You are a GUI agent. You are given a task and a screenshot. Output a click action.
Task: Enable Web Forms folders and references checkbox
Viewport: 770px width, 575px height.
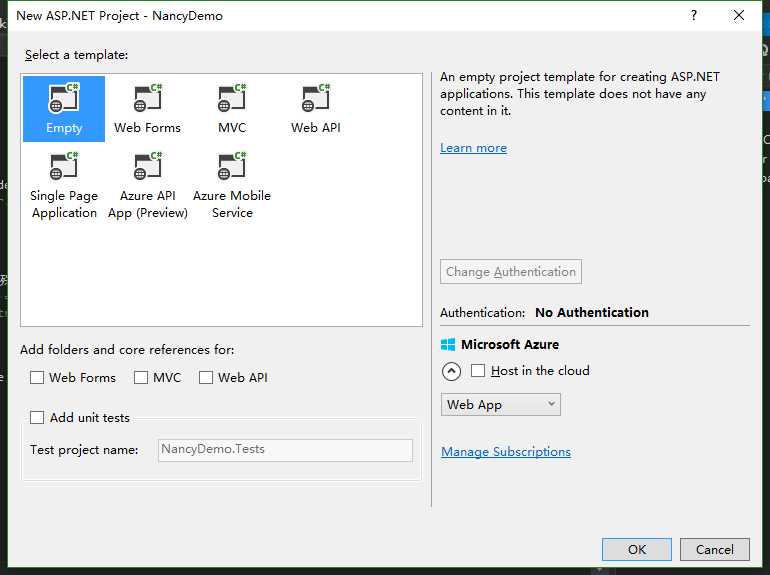pyautogui.click(x=37, y=378)
